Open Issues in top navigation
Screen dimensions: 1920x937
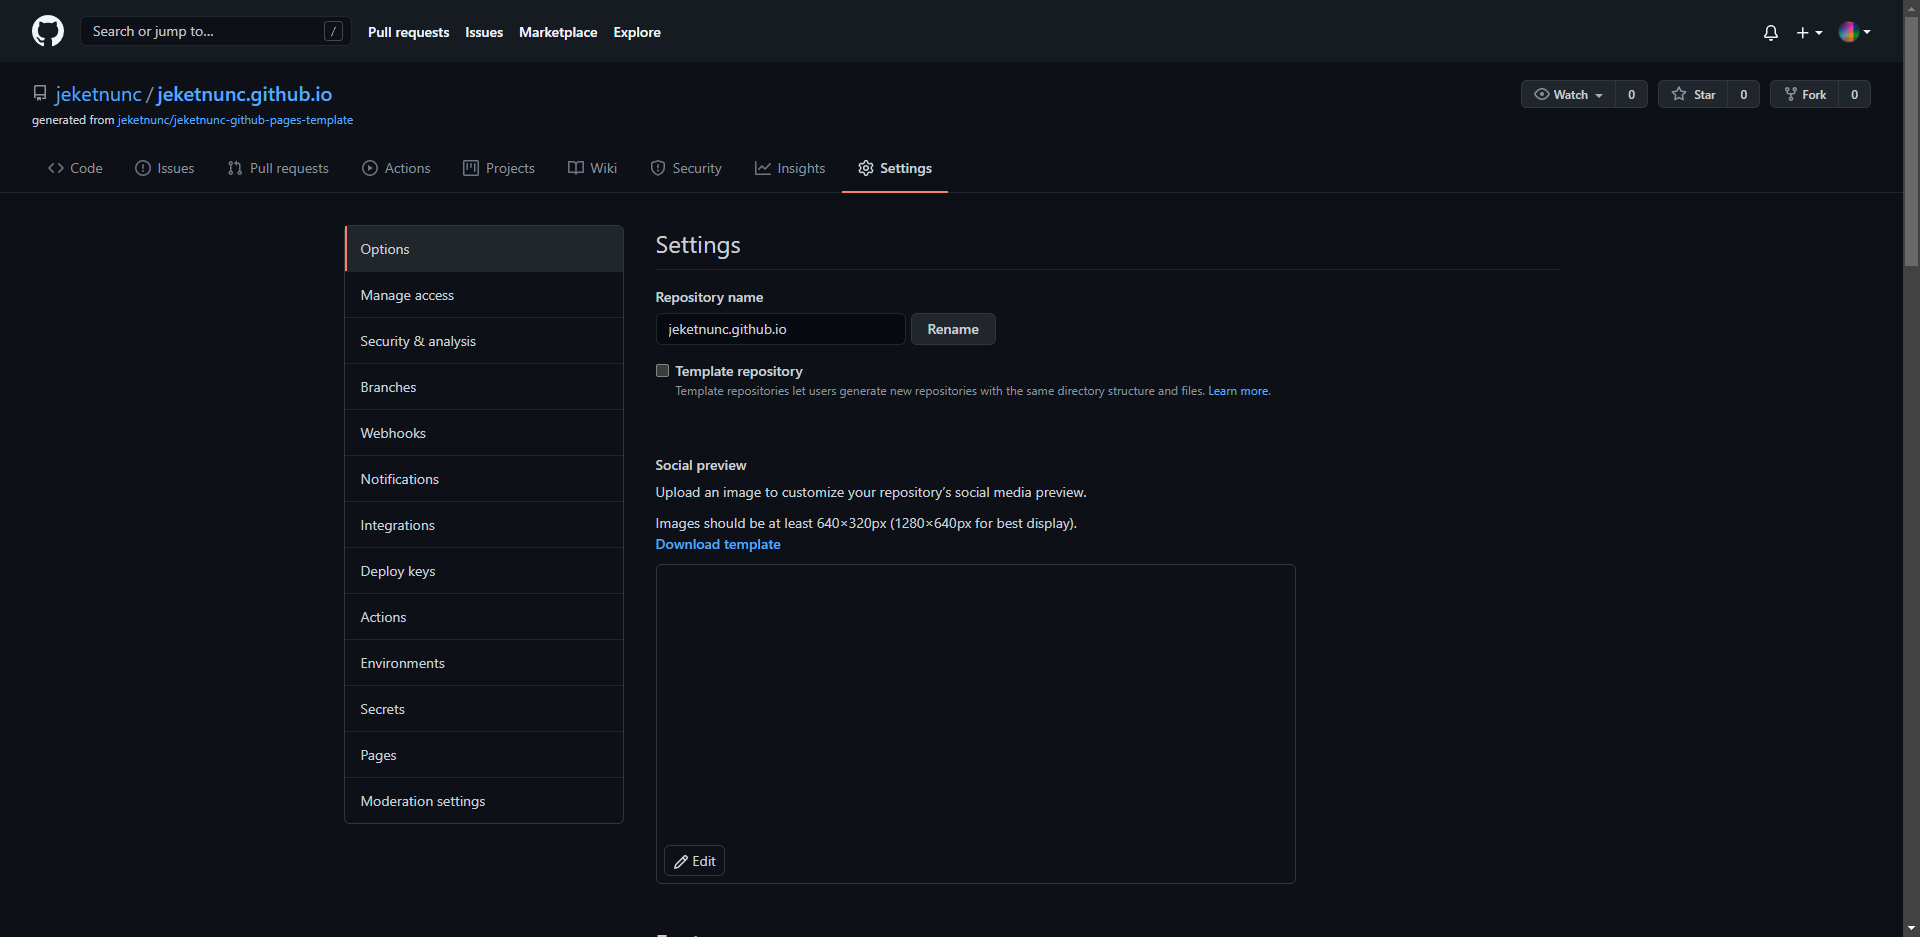tap(484, 32)
